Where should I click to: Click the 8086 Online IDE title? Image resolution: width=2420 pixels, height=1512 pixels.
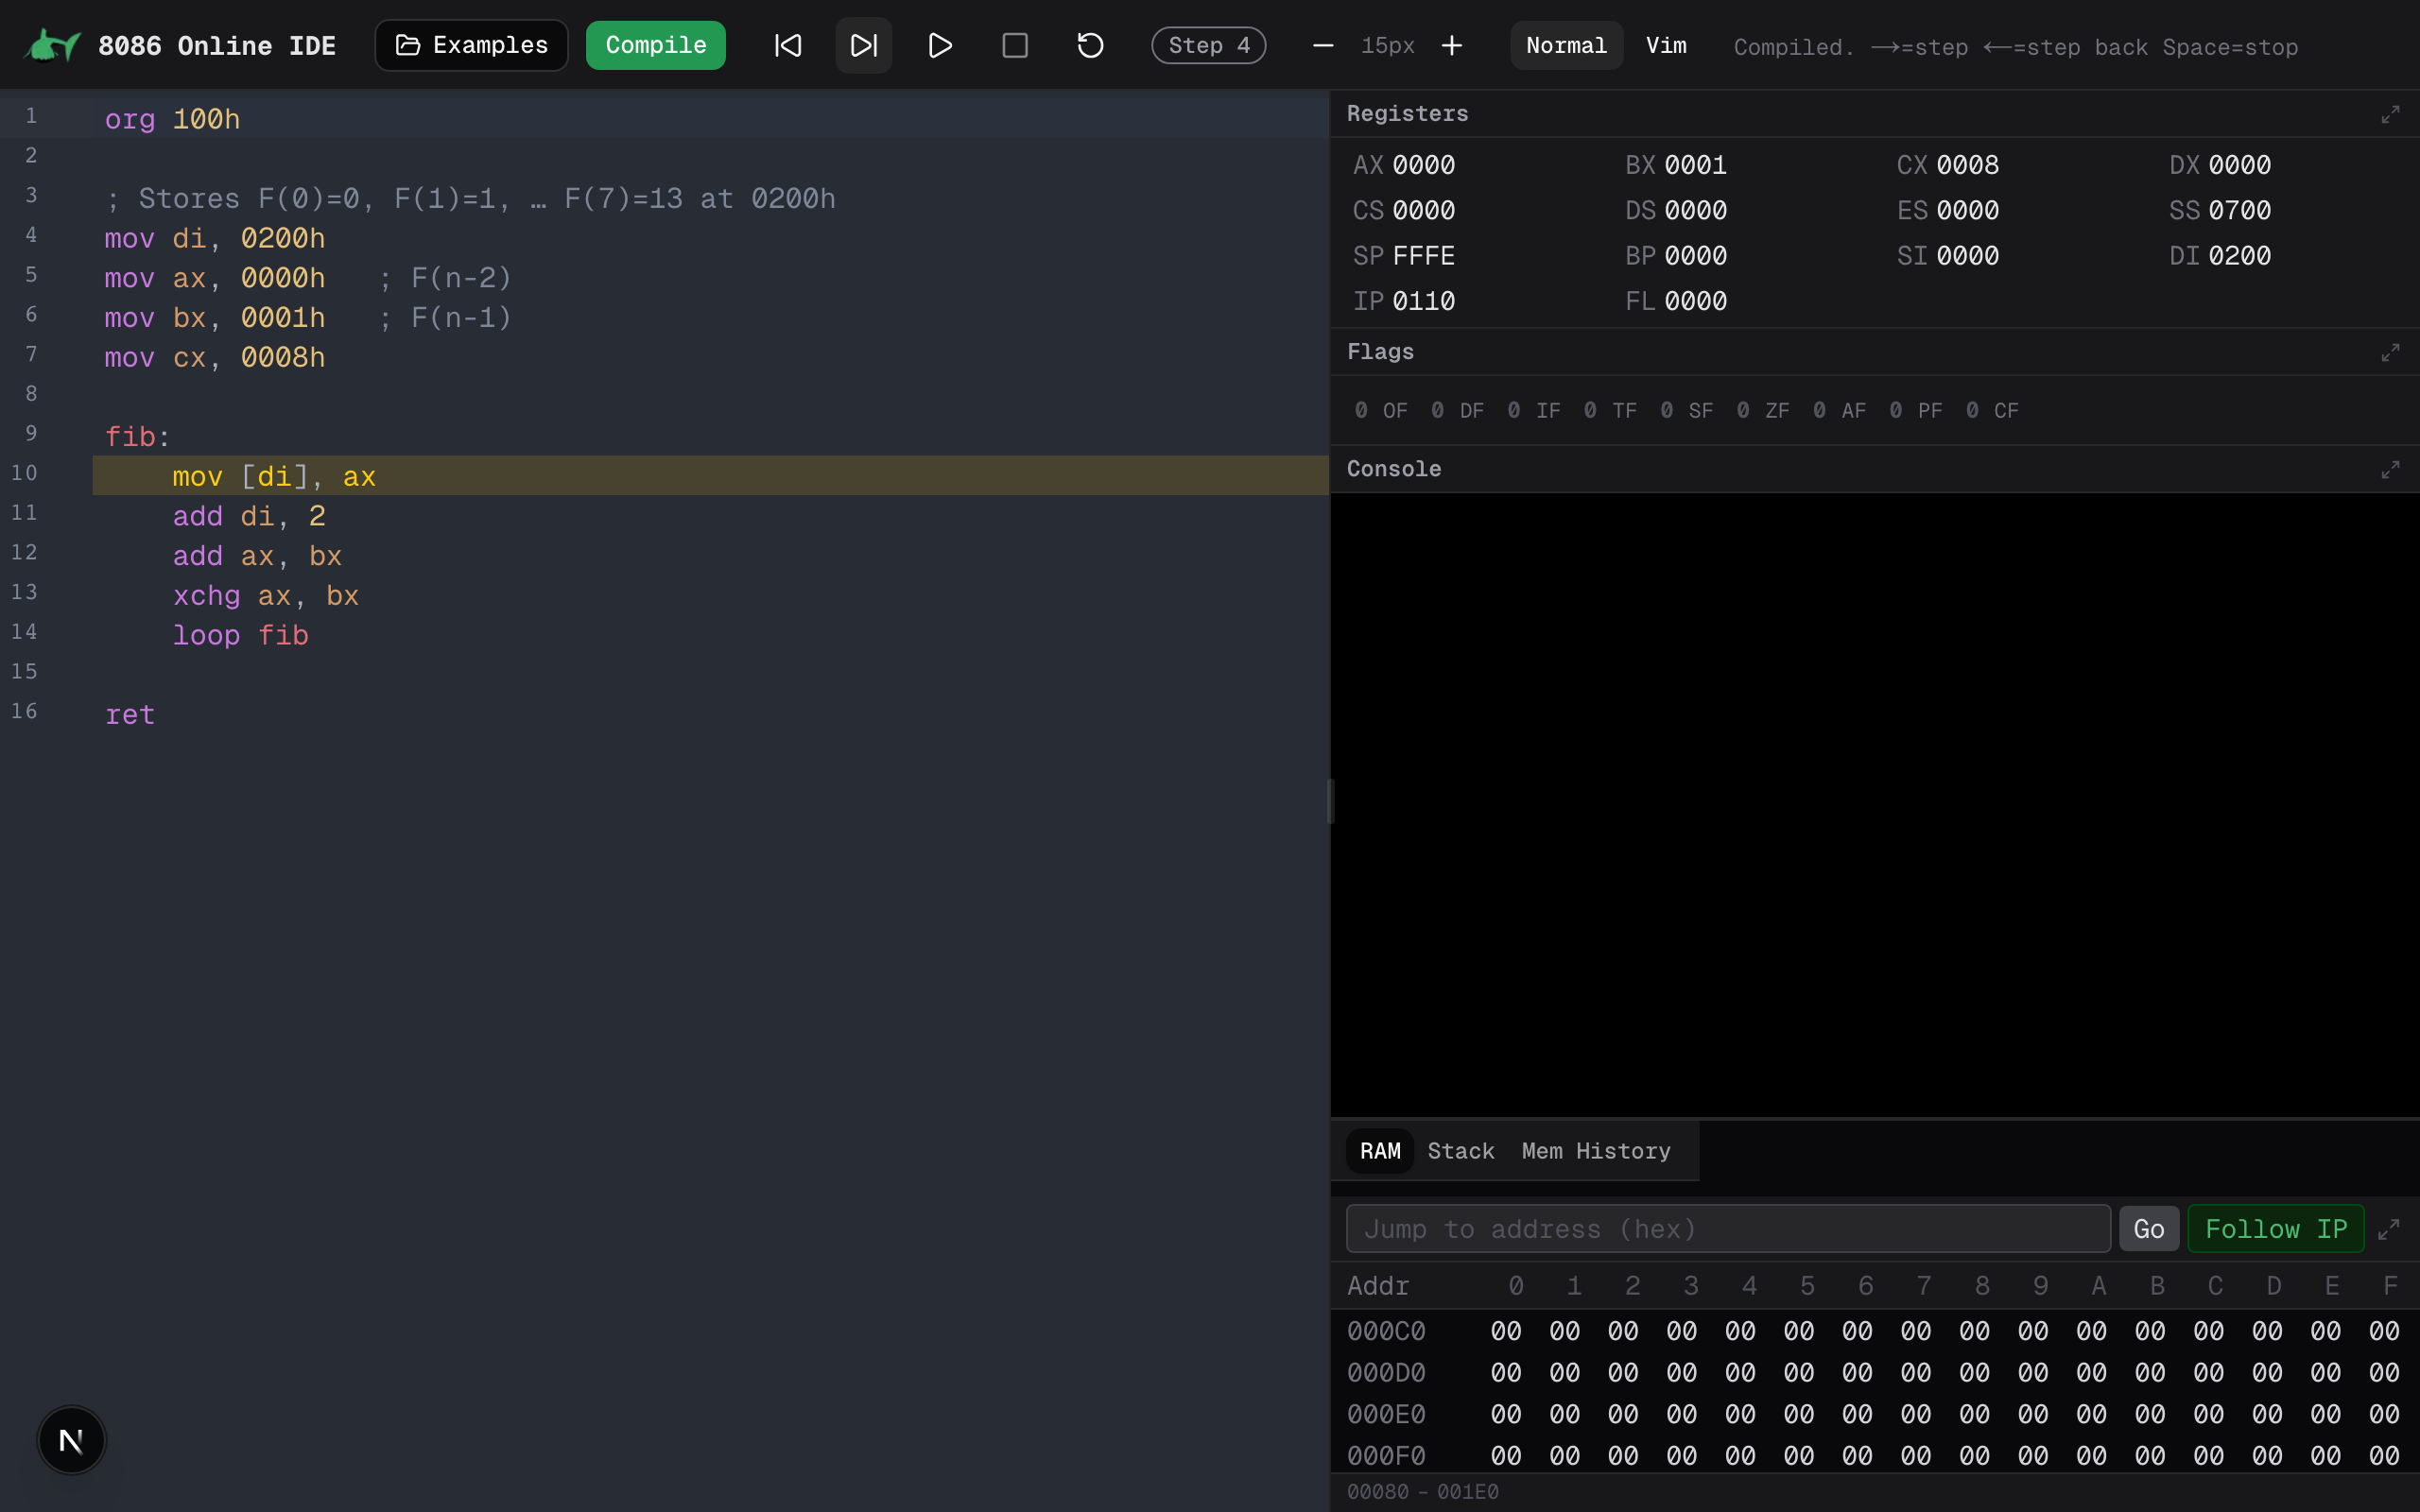217,46
